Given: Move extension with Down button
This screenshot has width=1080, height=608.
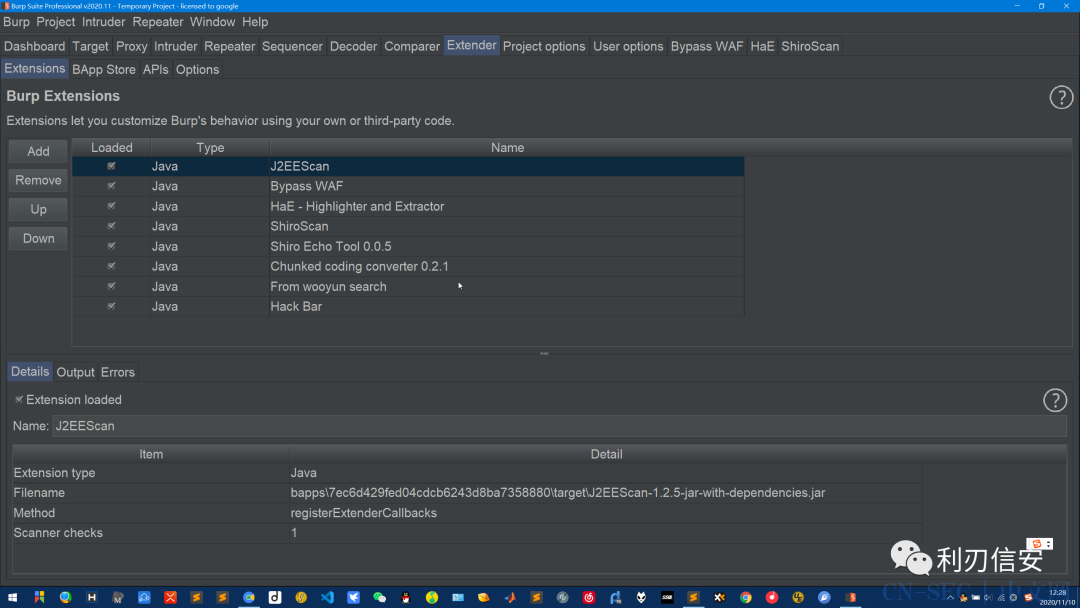Looking at the screenshot, I should click(x=38, y=238).
